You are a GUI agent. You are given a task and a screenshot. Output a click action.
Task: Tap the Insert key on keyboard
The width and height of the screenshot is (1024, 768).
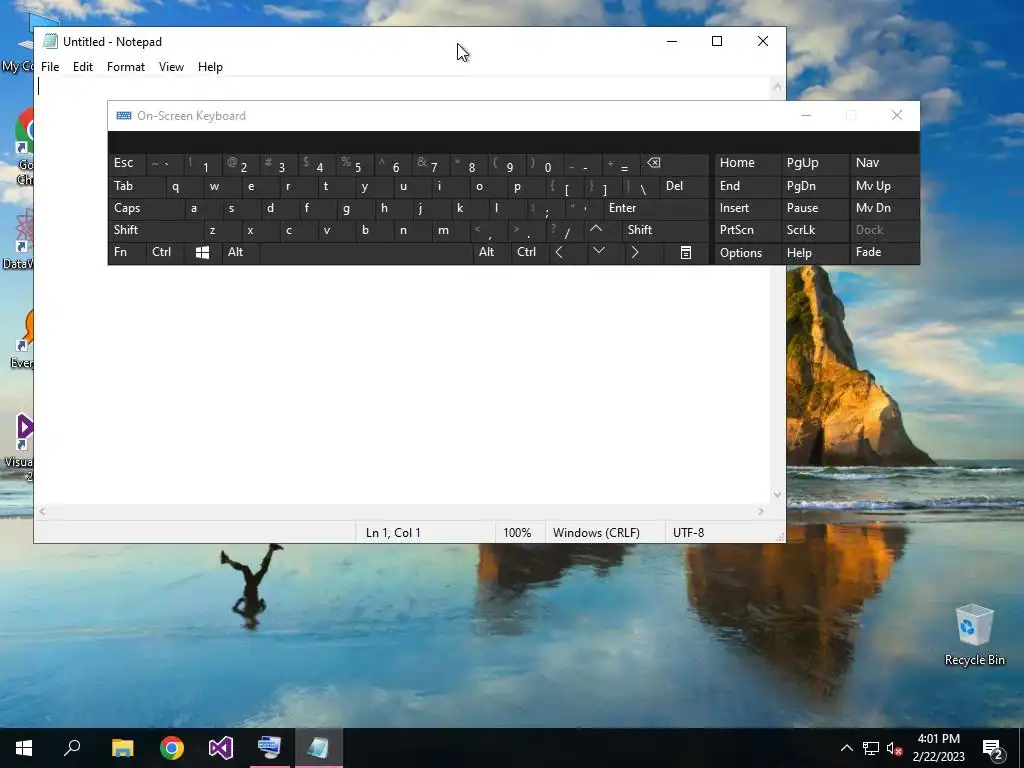747,208
